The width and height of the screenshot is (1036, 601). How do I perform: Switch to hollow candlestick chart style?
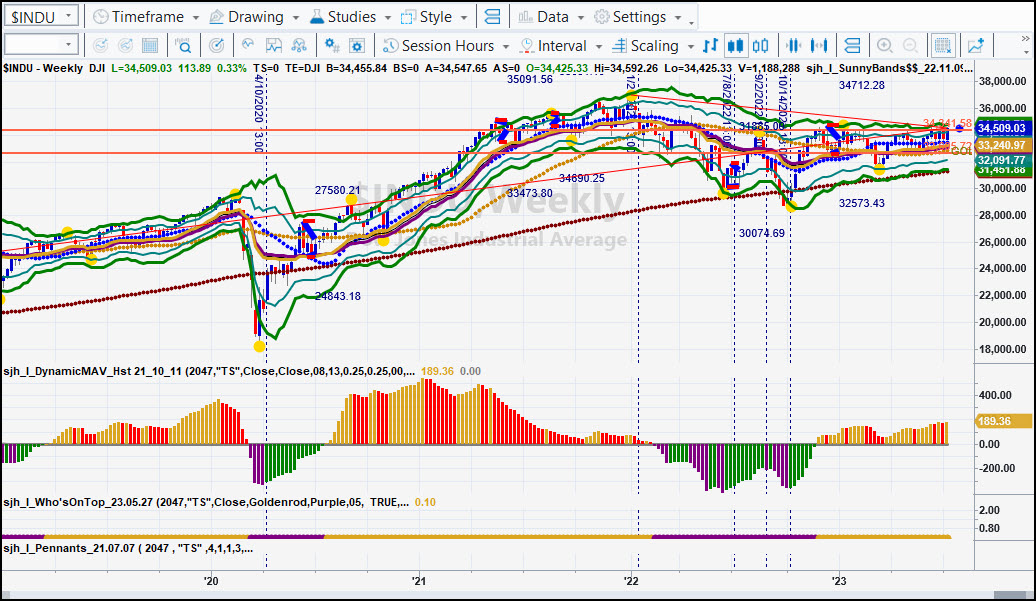tap(760, 46)
